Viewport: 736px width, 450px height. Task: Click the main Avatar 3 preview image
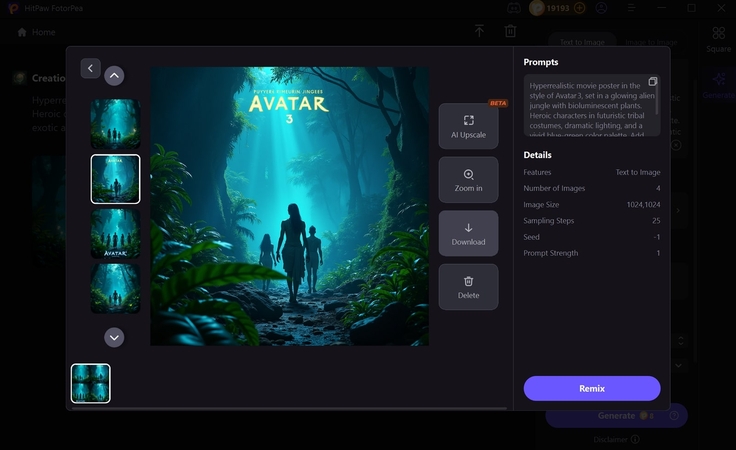pyautogui.click(x=289, y=206)
